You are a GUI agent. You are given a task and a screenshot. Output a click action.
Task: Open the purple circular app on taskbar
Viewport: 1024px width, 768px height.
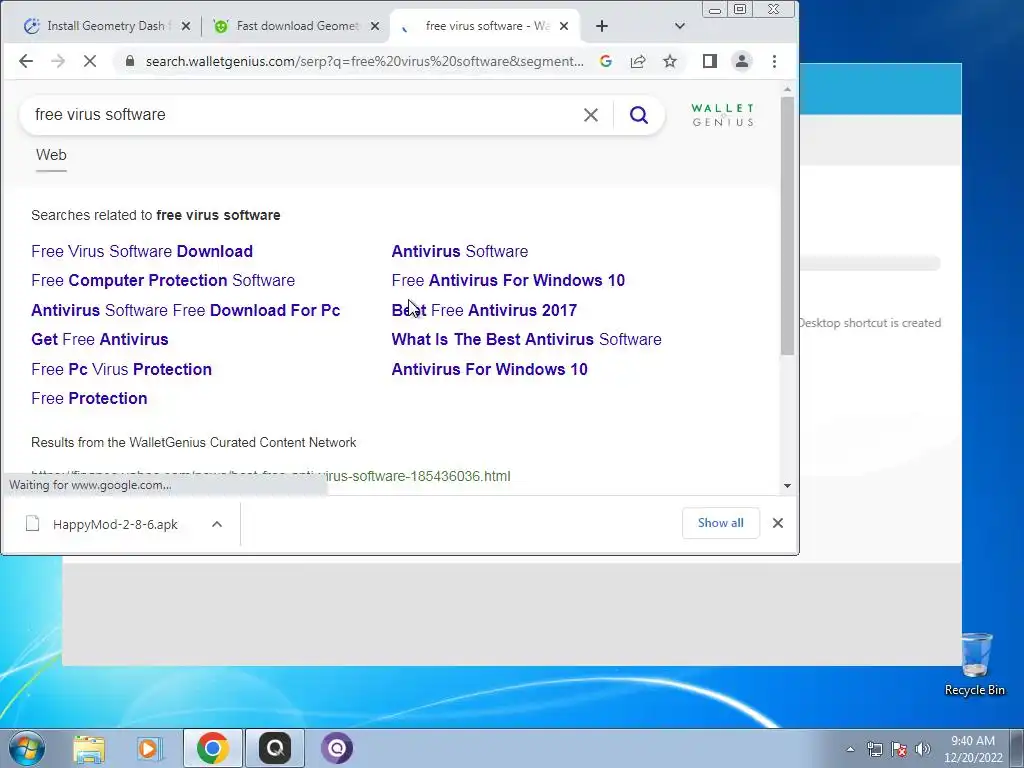(x=336, y=749)
